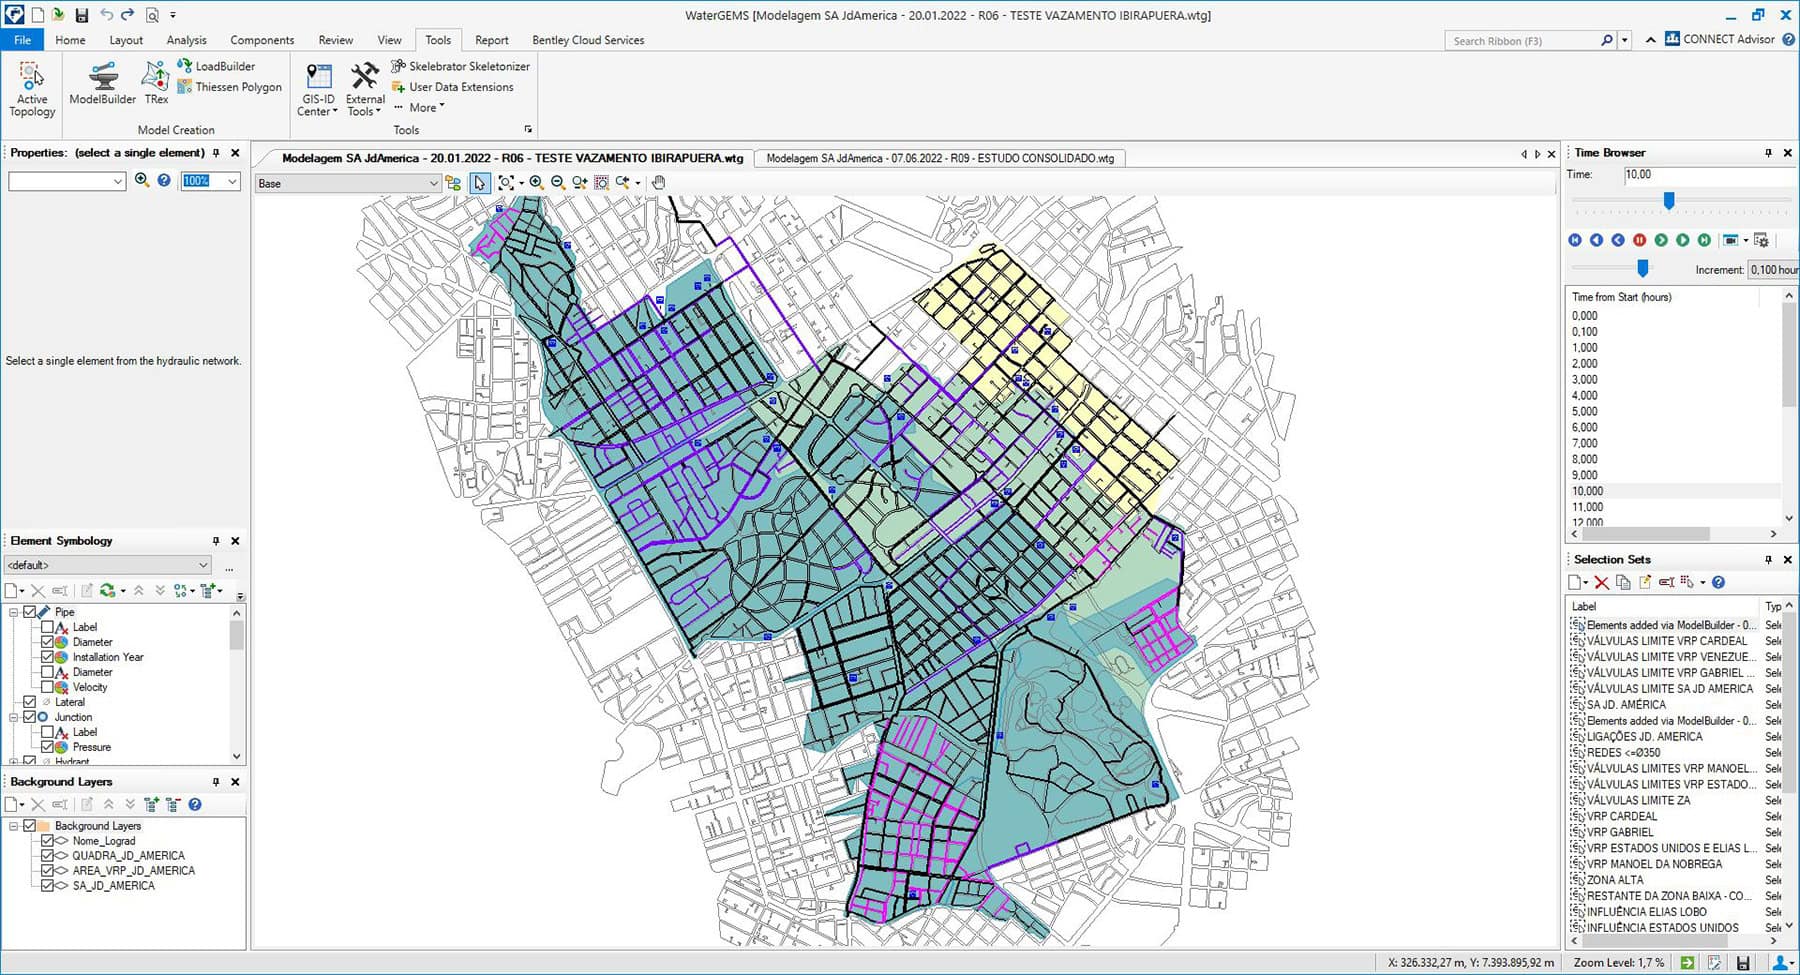Jump to the last time step
The width and height of the screenshot is (1800, 975).
pos(1704,240)
